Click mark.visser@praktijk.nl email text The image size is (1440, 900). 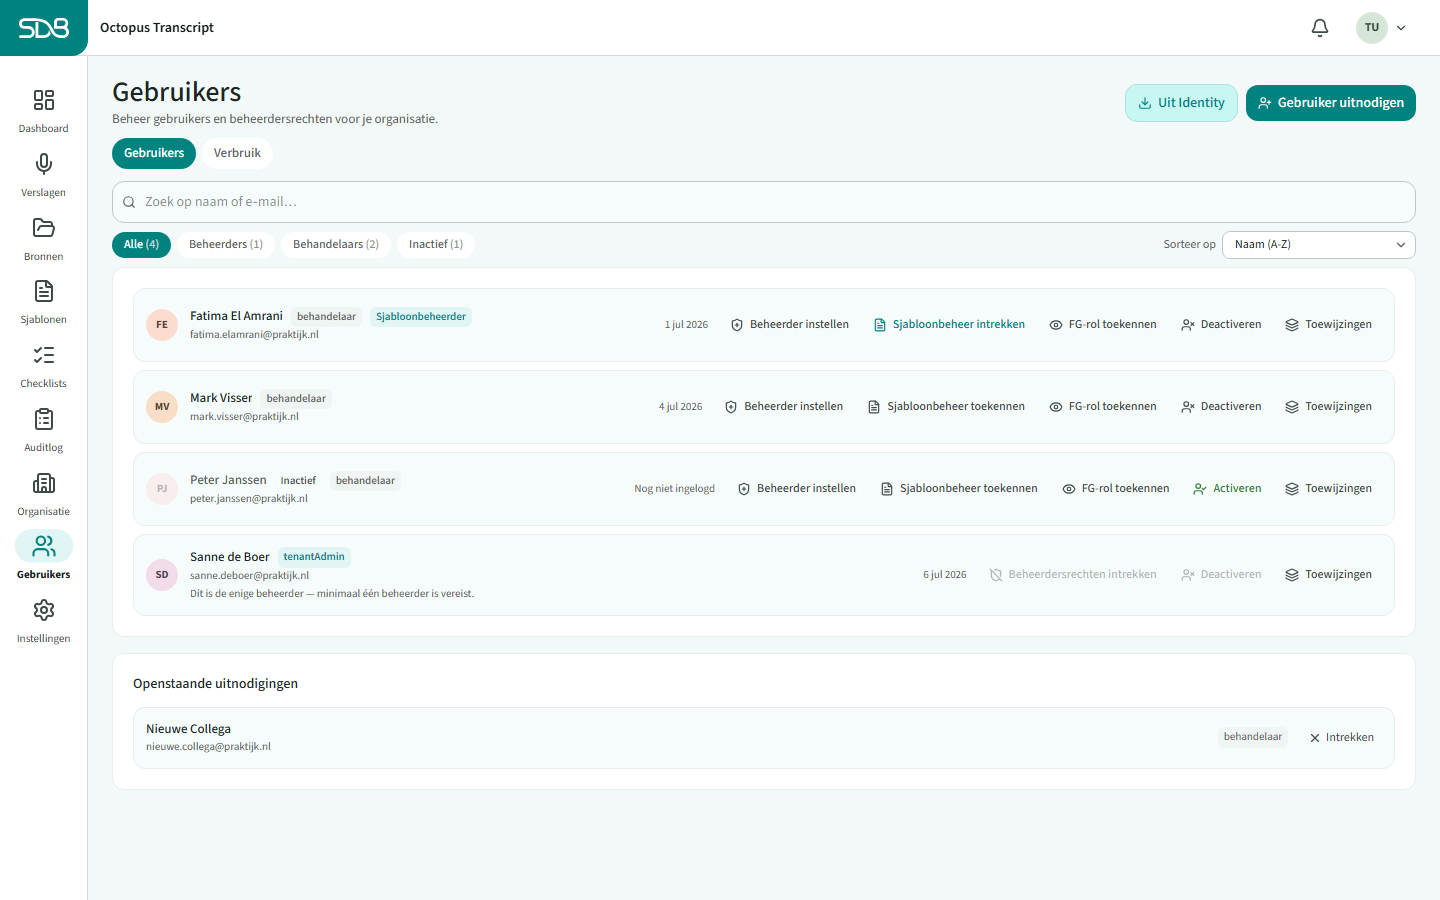(244, 417)
